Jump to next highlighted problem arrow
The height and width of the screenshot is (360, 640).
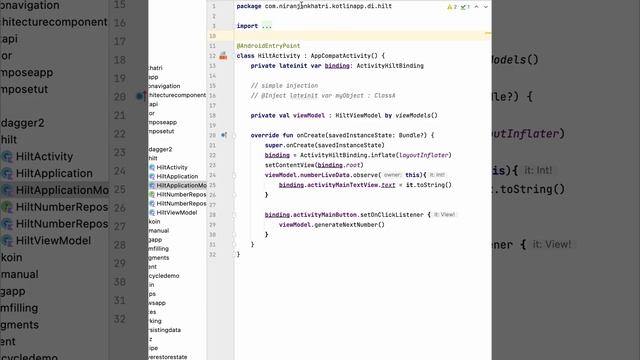click(x=486, y=7)
